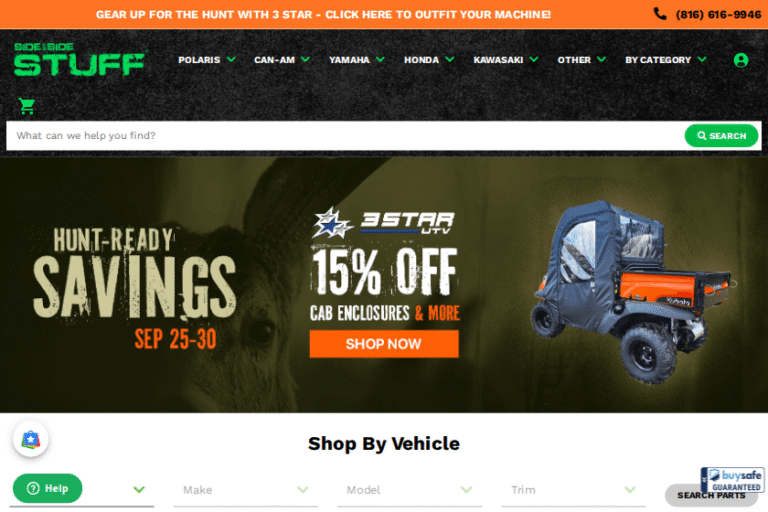The width and height of the screenshot is (768, 512).
Task: Open the Yamaha menu item
Action: (x=357, y=60)
